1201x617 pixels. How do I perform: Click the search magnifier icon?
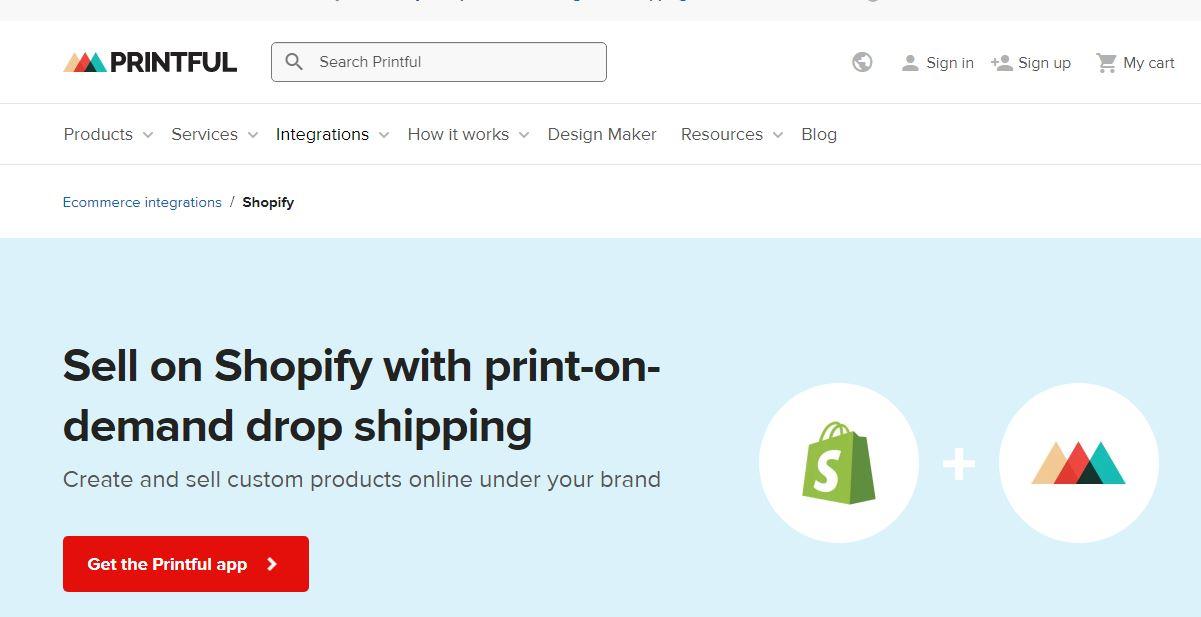tap(294, 62)
